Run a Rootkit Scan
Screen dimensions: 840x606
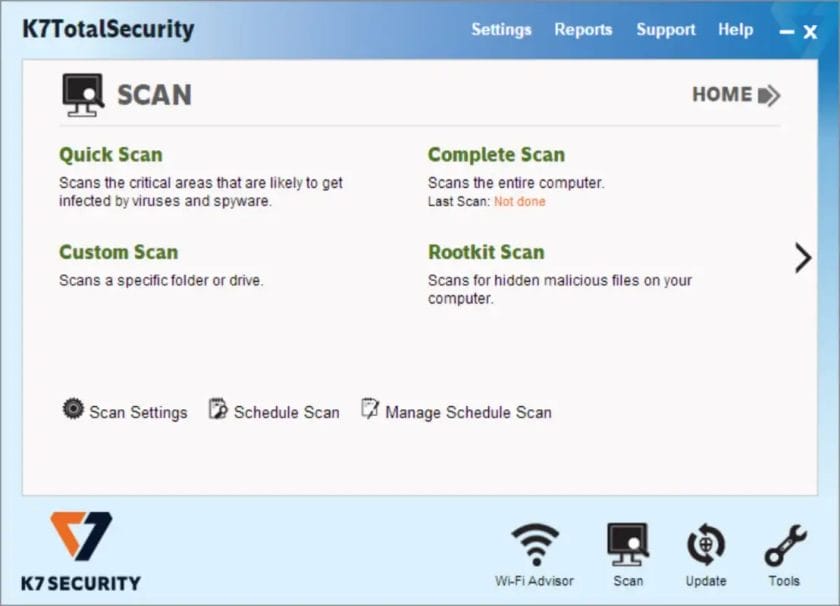point(486,252)
